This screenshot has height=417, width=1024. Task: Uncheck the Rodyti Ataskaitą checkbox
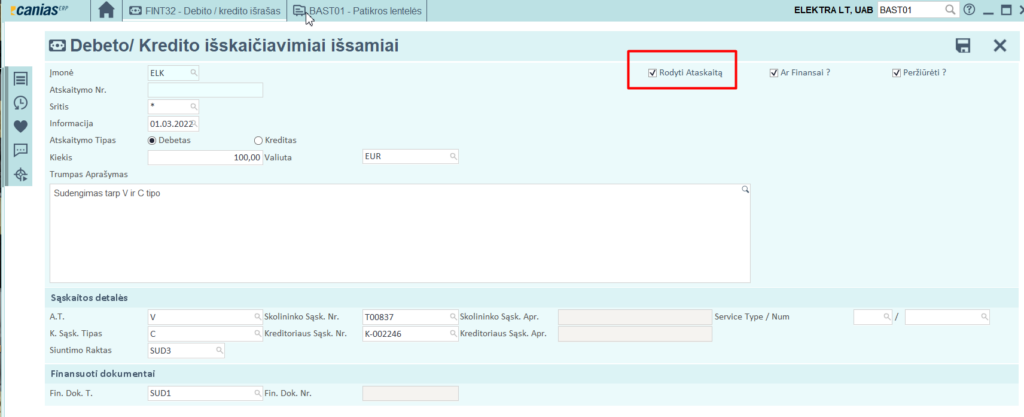point(652,73)
